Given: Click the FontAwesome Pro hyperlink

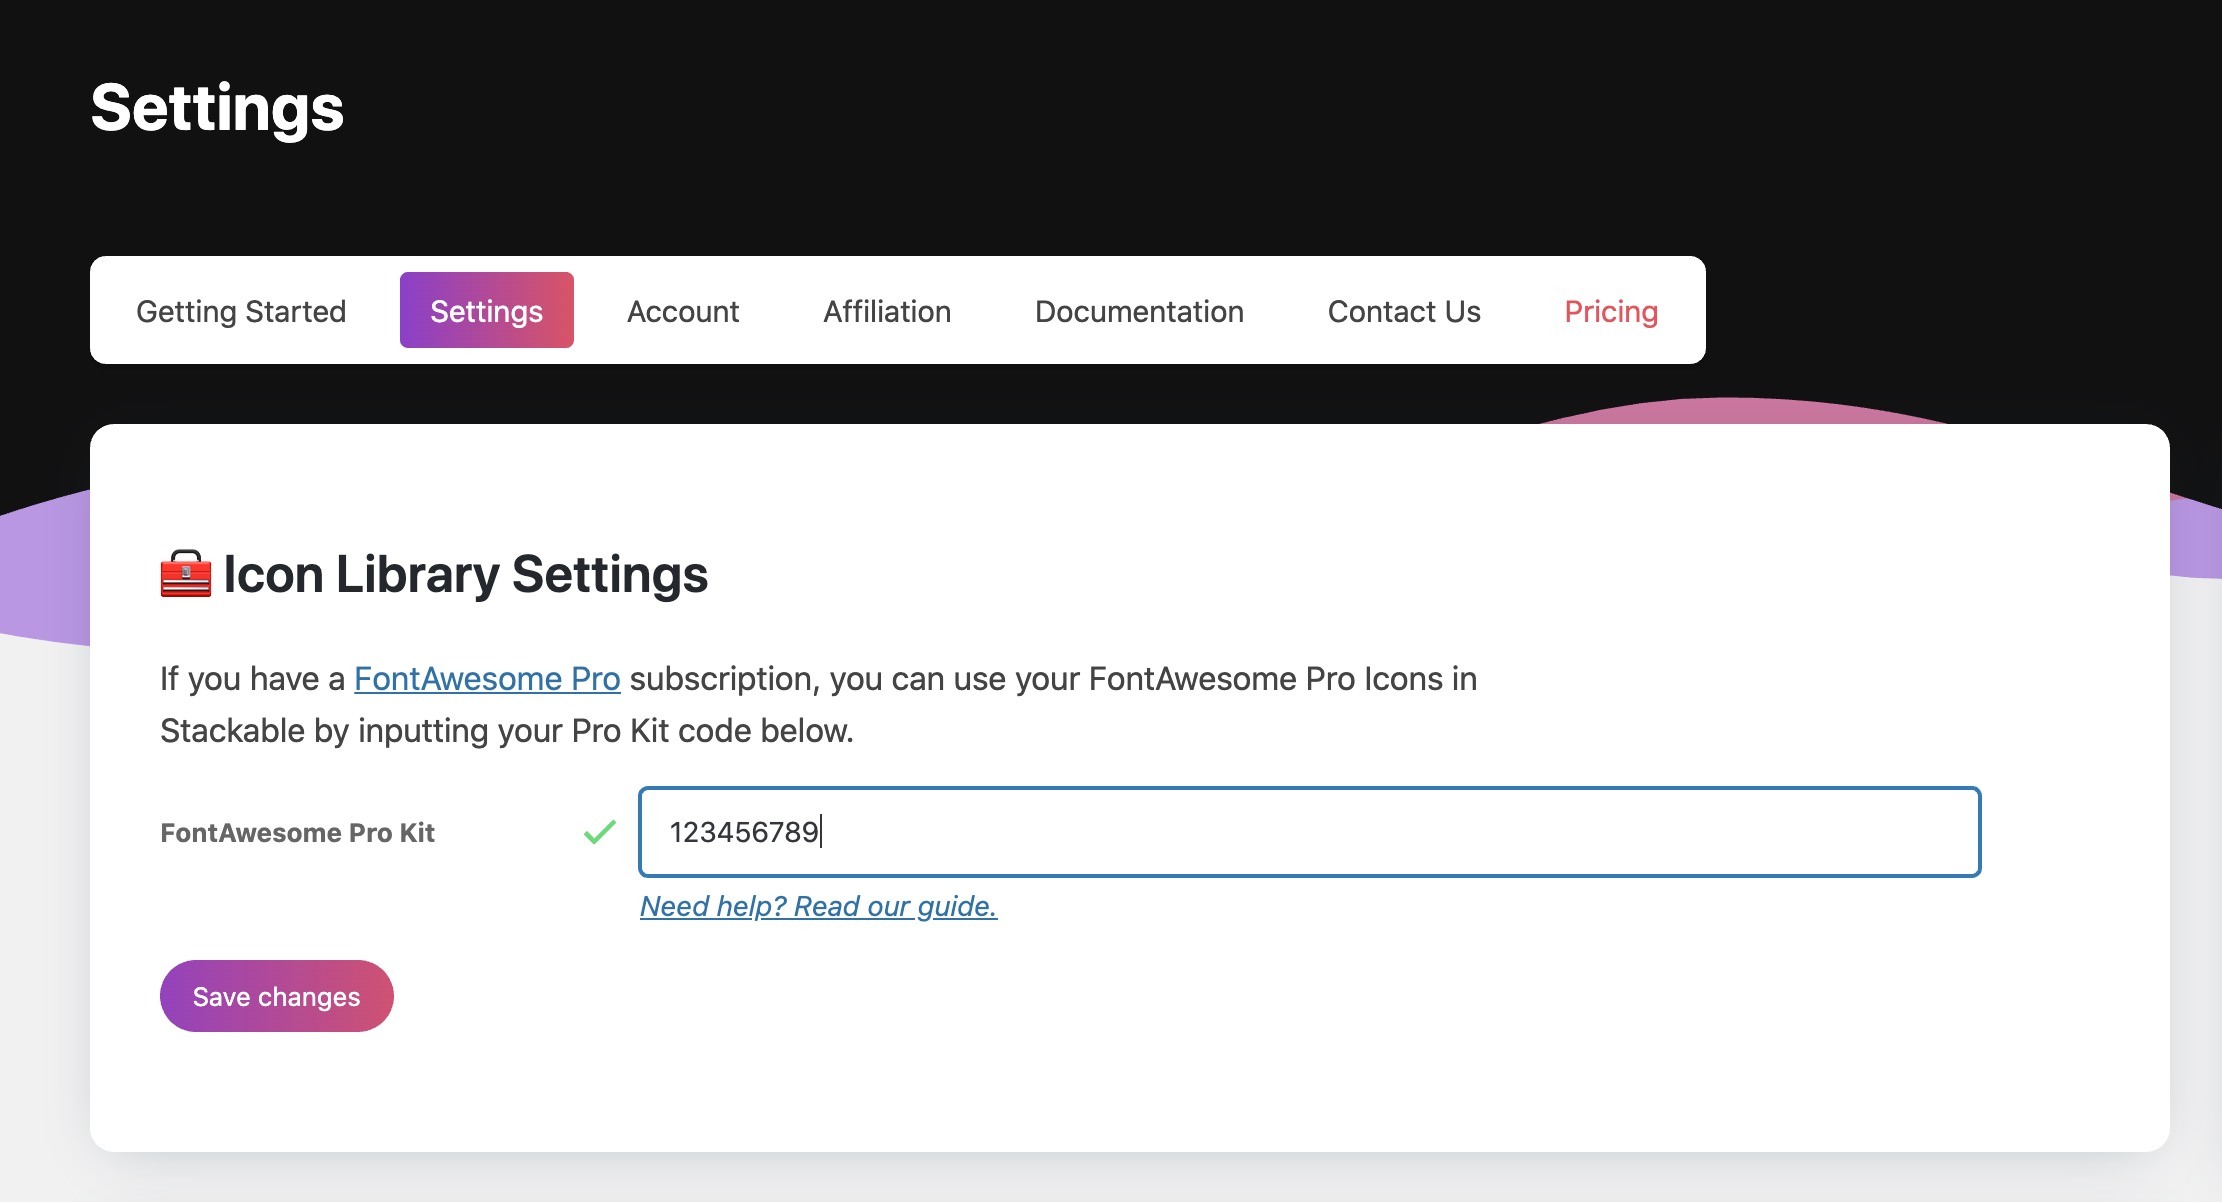Looking at the screenshot, I should (x=487, y=678).
